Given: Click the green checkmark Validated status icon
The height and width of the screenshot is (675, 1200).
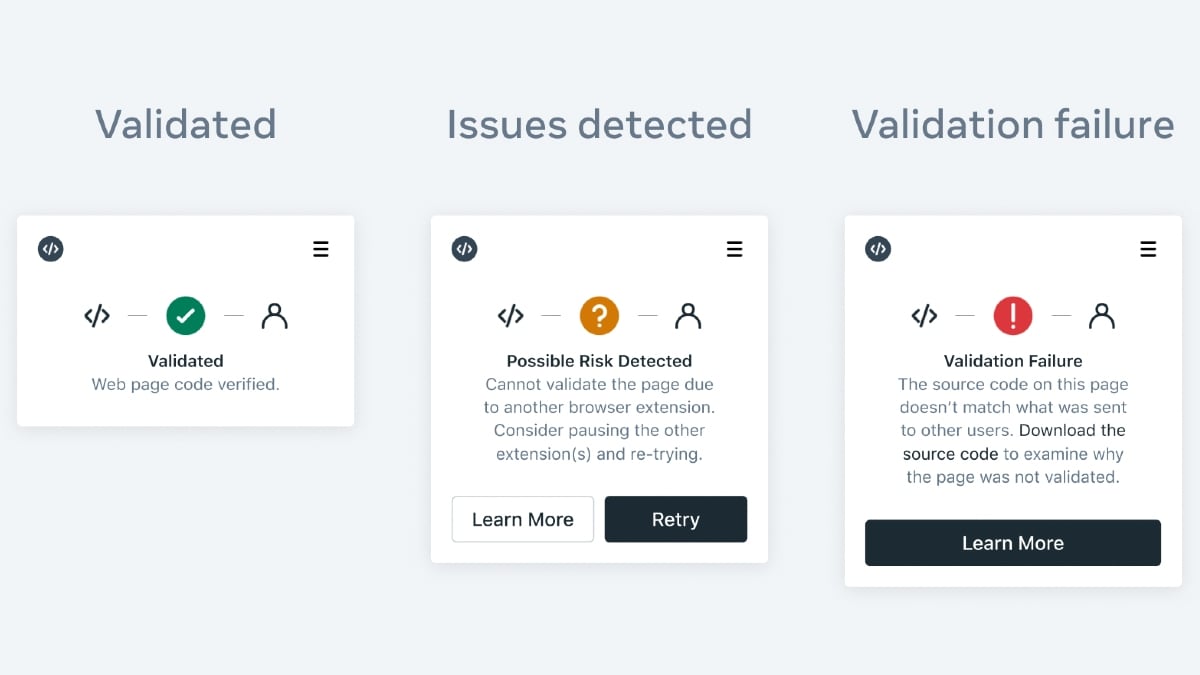Looking at the screenshot, I should pos(186,316).
